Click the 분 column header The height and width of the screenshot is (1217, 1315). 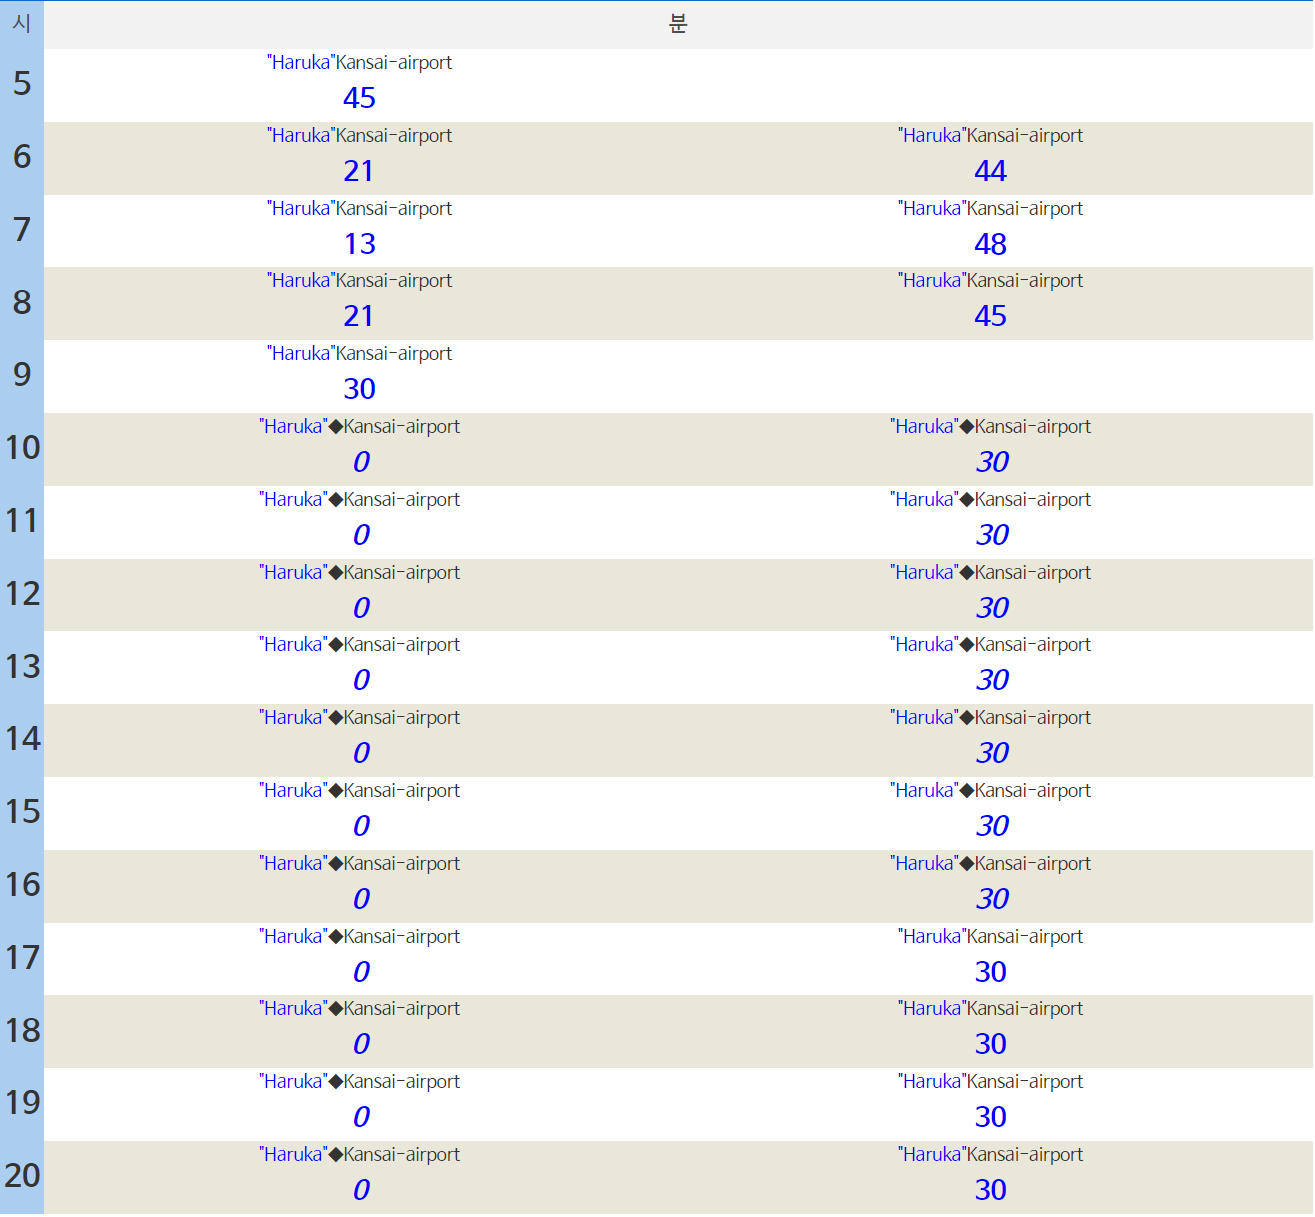point(678,24)
